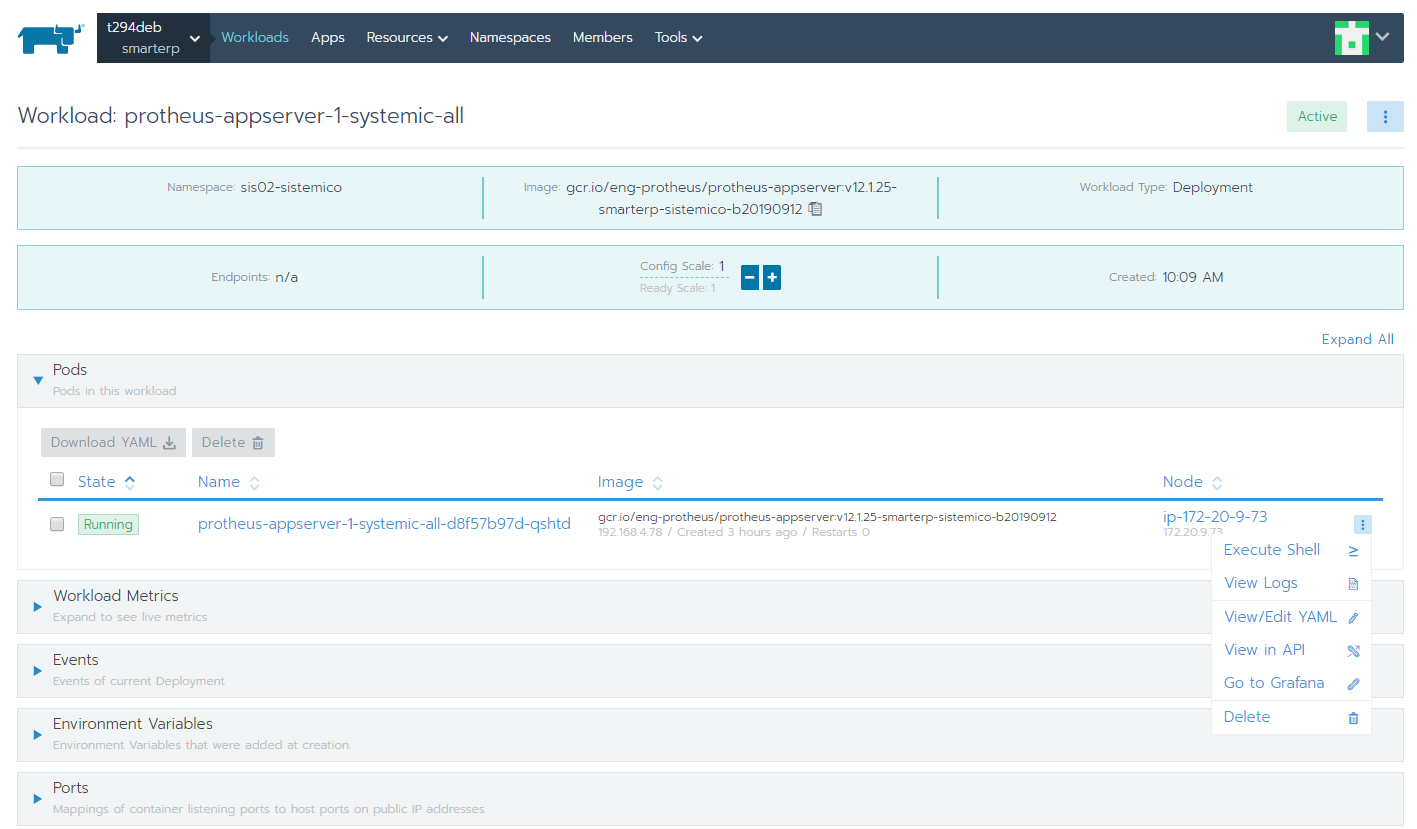1417x829 pixels.
Task: Click the View/Edit YAML pencil icon
Action: pyautogui.click(x=1353, y=618)
